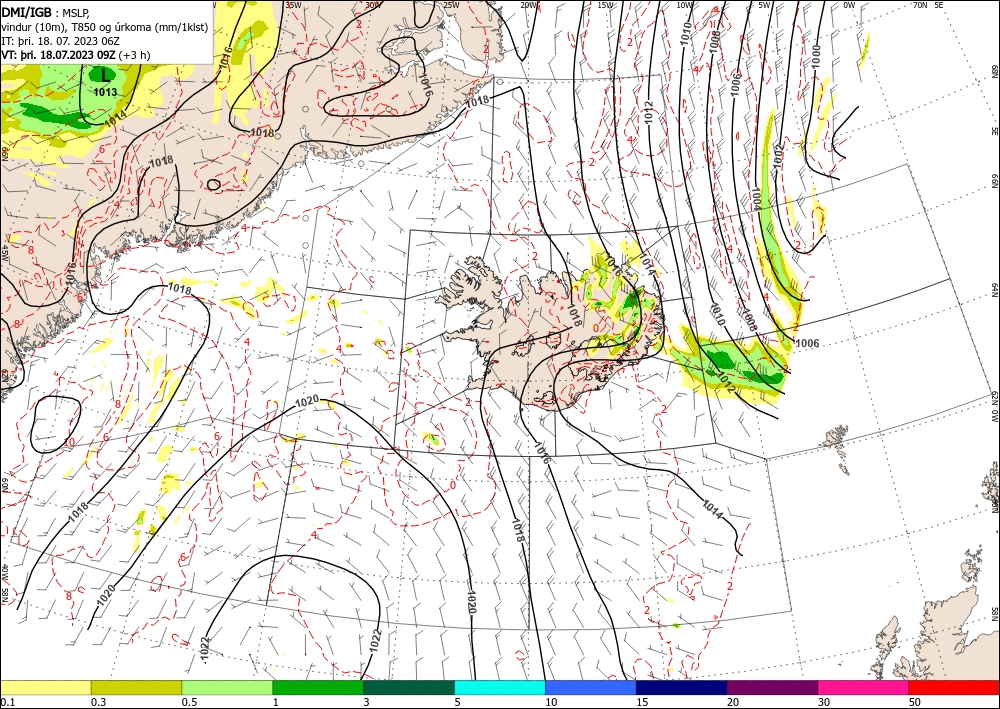Pick the blue 10–15 legend color band
This screenshot has width=1000, height=709.
pos(591,687)
